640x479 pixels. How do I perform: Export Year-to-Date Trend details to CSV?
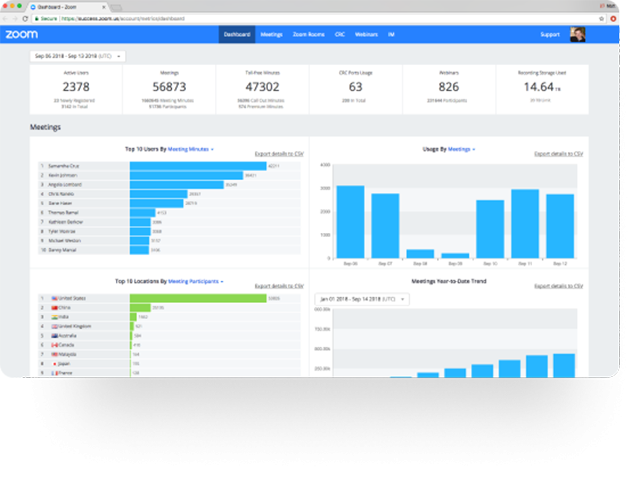pos(559,286)
